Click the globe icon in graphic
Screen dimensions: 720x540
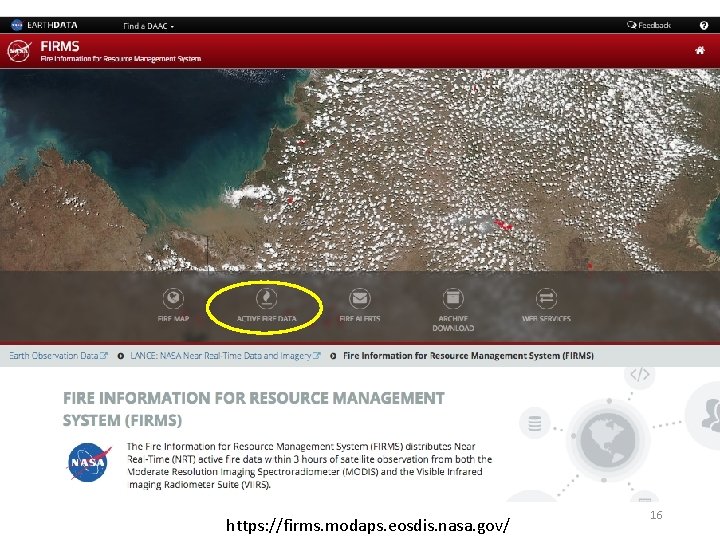click(608, 439)
